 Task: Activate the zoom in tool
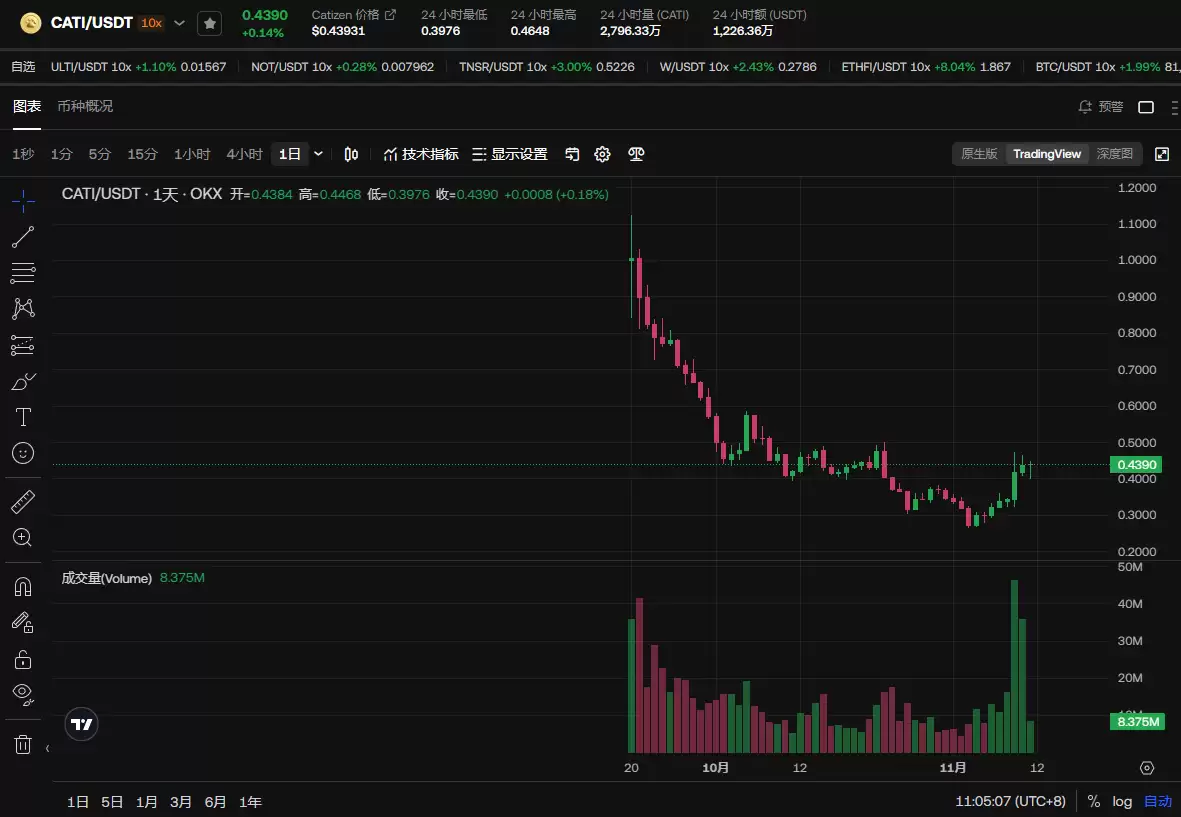click(23, 537)
